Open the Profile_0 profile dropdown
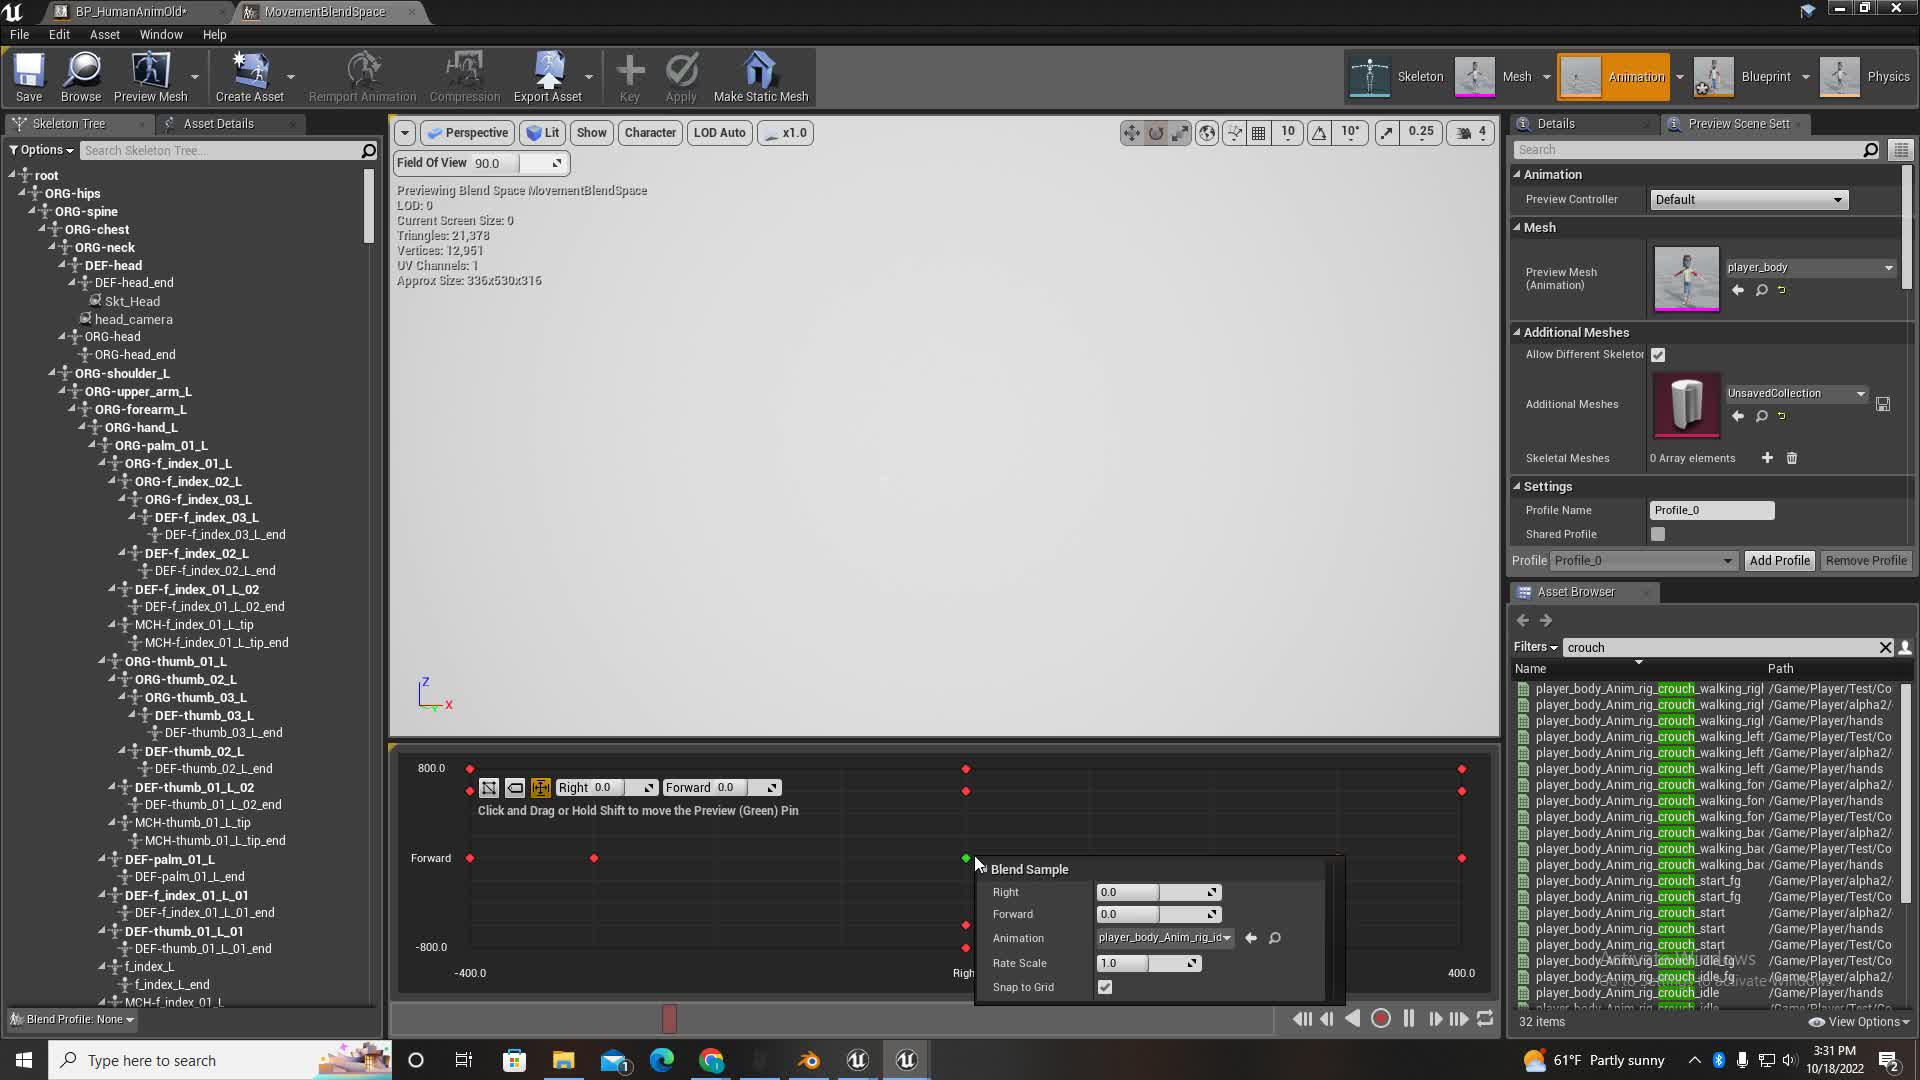Viewport: 1920px width, 1080px height. pos(1644,561)
